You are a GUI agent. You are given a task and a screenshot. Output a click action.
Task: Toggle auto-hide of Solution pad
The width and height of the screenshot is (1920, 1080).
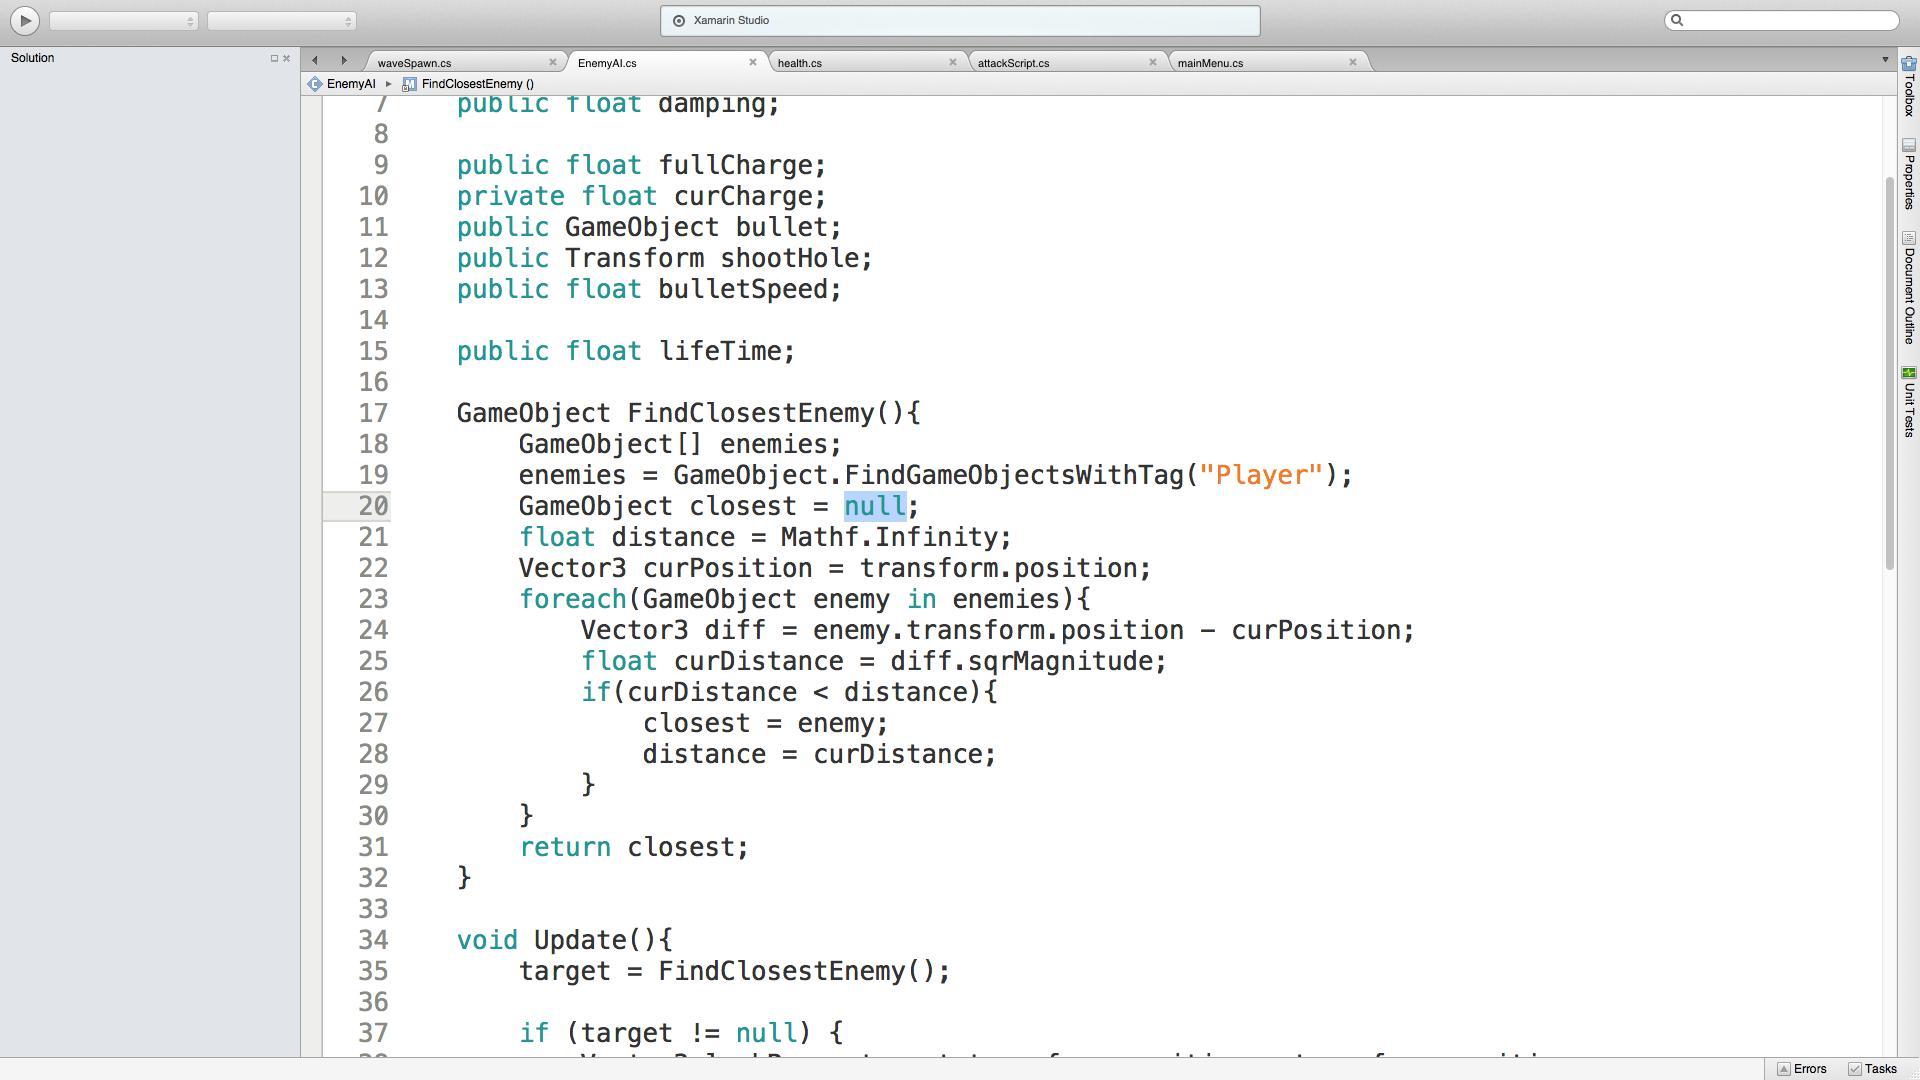[x=274, y=58]
